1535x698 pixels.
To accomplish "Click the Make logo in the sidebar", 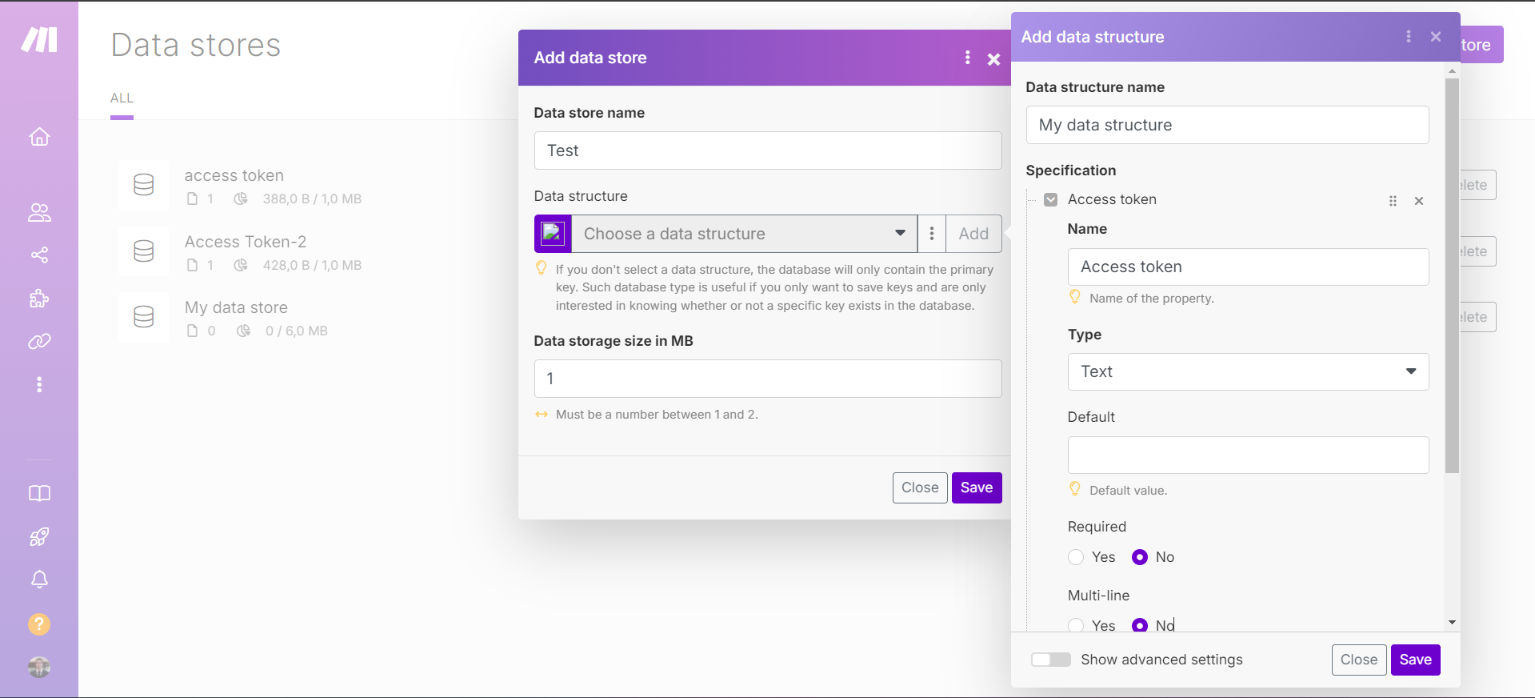I will click(x=39, y=39).
